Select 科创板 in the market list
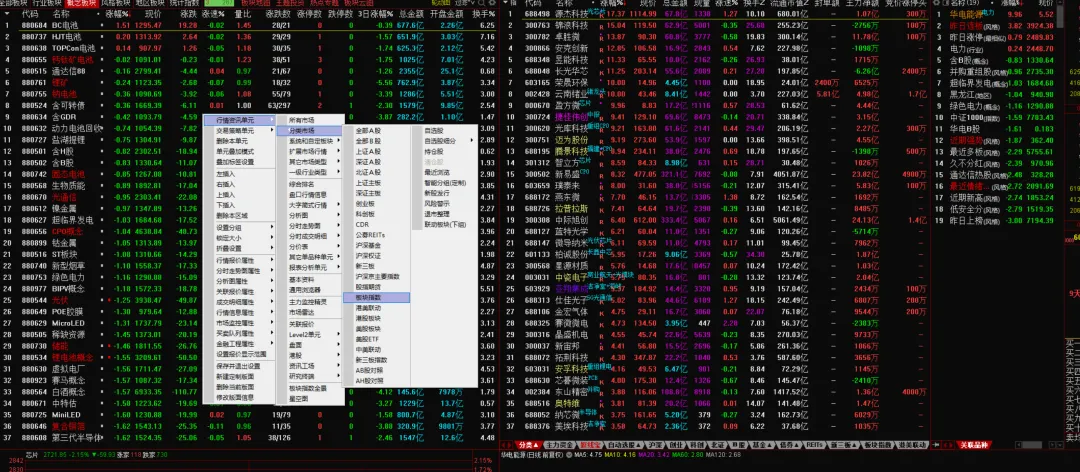The image size is (1080, 472). pyautogui.click(x=376, y=214)
